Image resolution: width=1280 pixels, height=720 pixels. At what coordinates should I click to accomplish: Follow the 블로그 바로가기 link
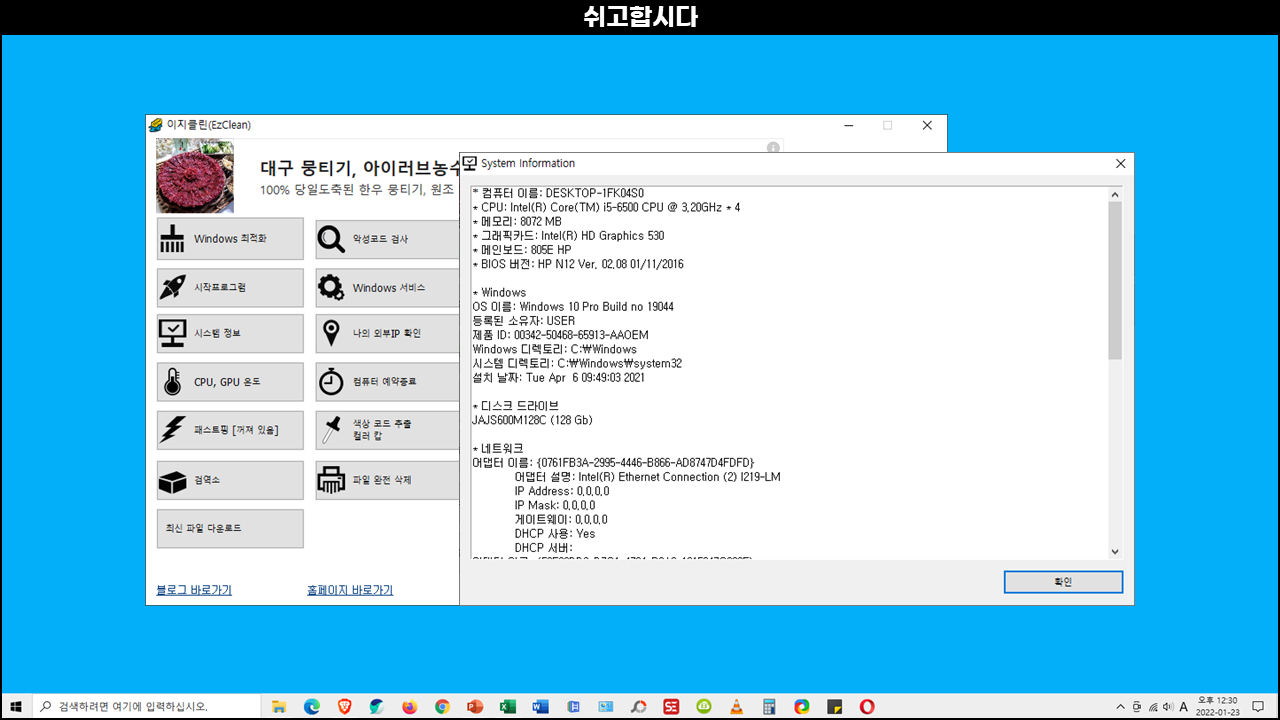pyautogui.click(x=194, y=590)
